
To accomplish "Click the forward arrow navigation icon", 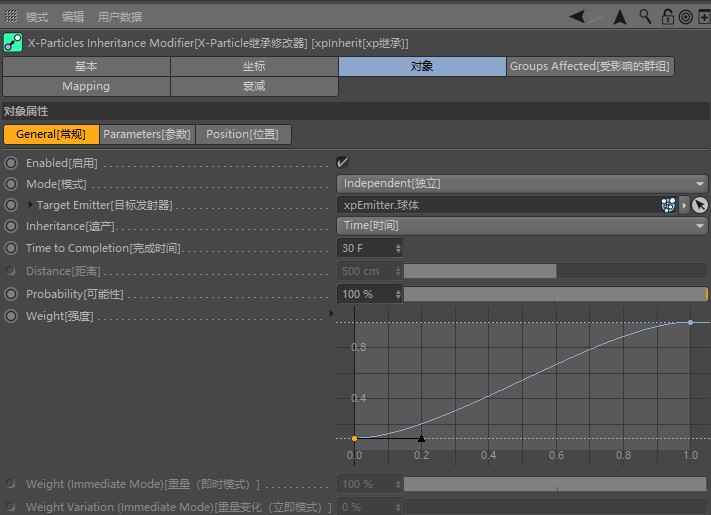I will pos(594,17).
